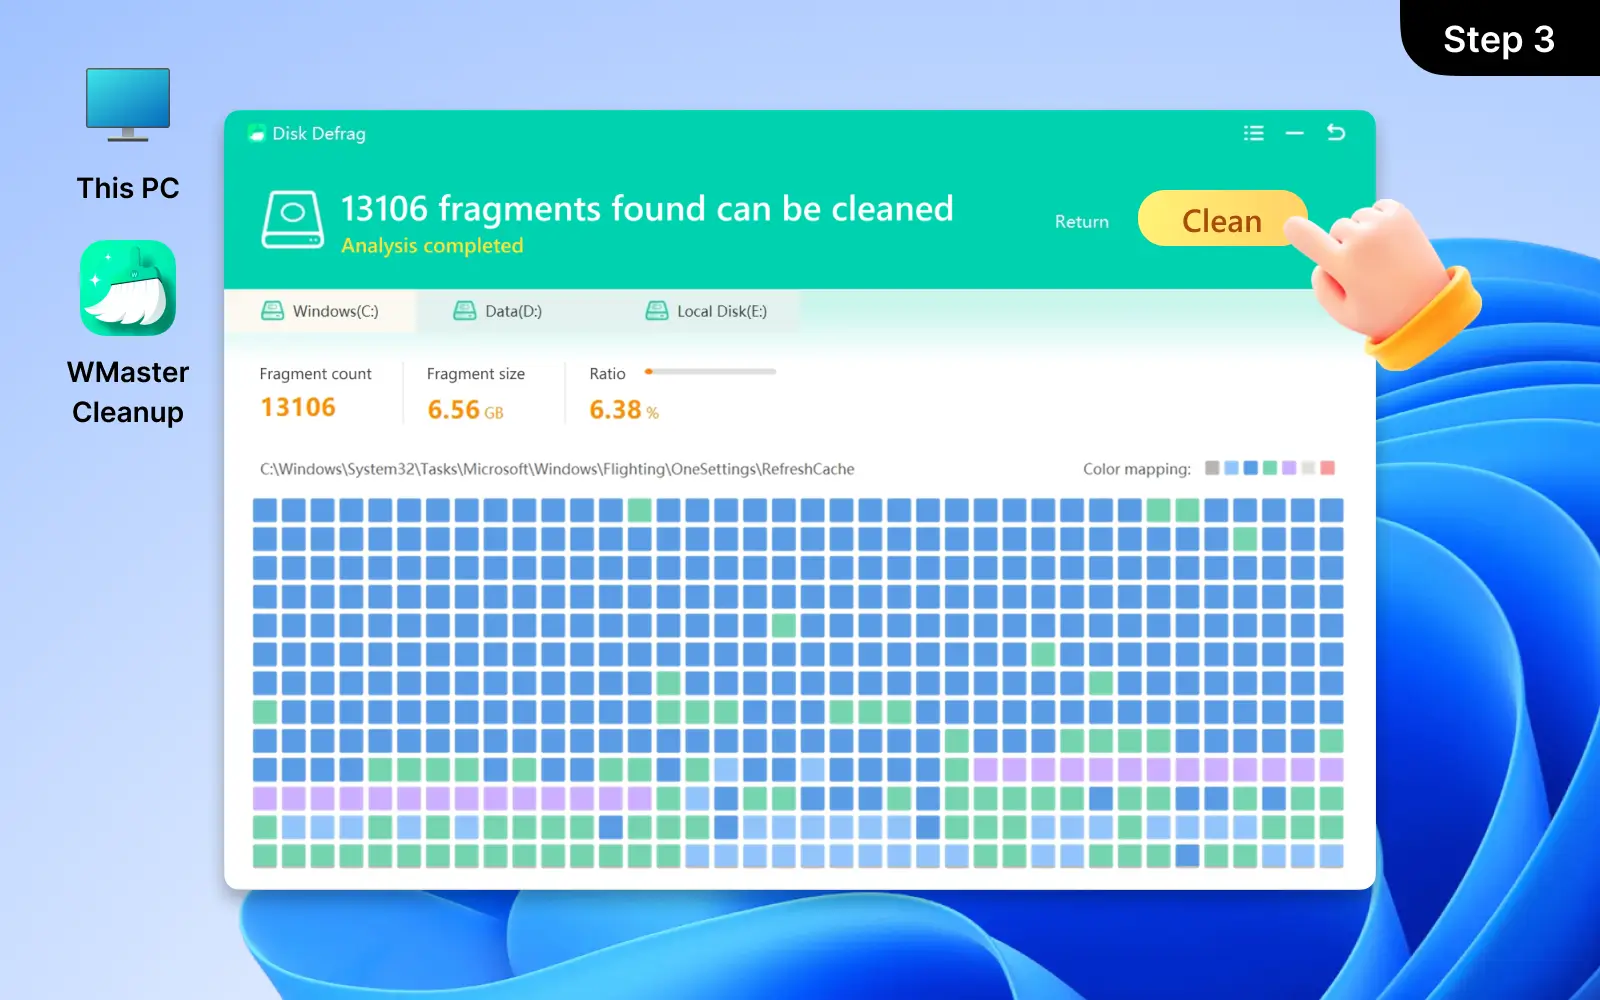Click the Disk Defrag app icon in titlebar
This screenshot has height=1000, width=1600.
click(x=257, y=133)
